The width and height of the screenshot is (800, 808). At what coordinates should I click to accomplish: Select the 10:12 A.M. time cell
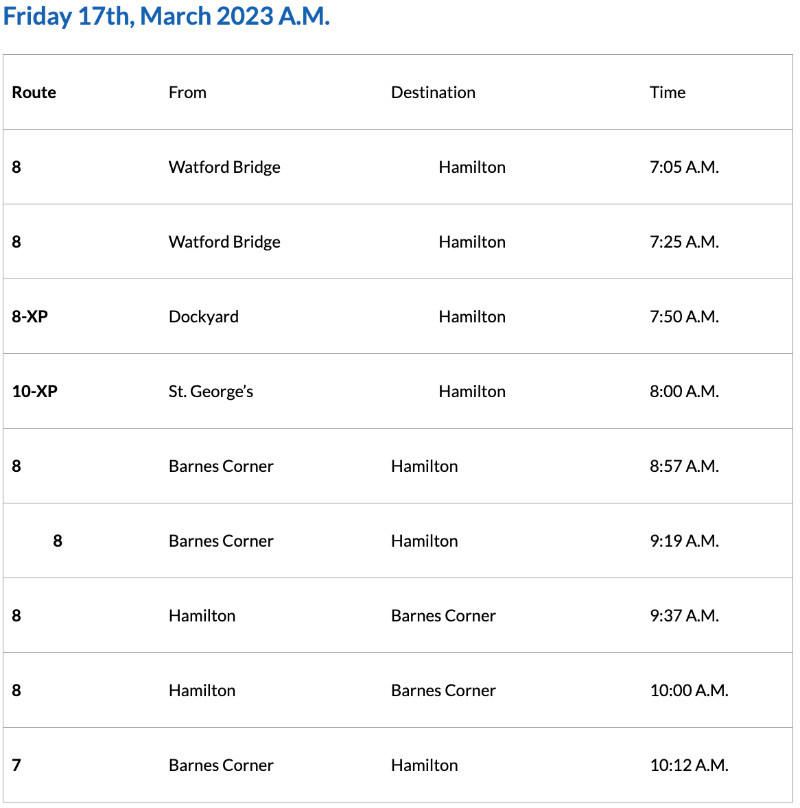point(689,765)
